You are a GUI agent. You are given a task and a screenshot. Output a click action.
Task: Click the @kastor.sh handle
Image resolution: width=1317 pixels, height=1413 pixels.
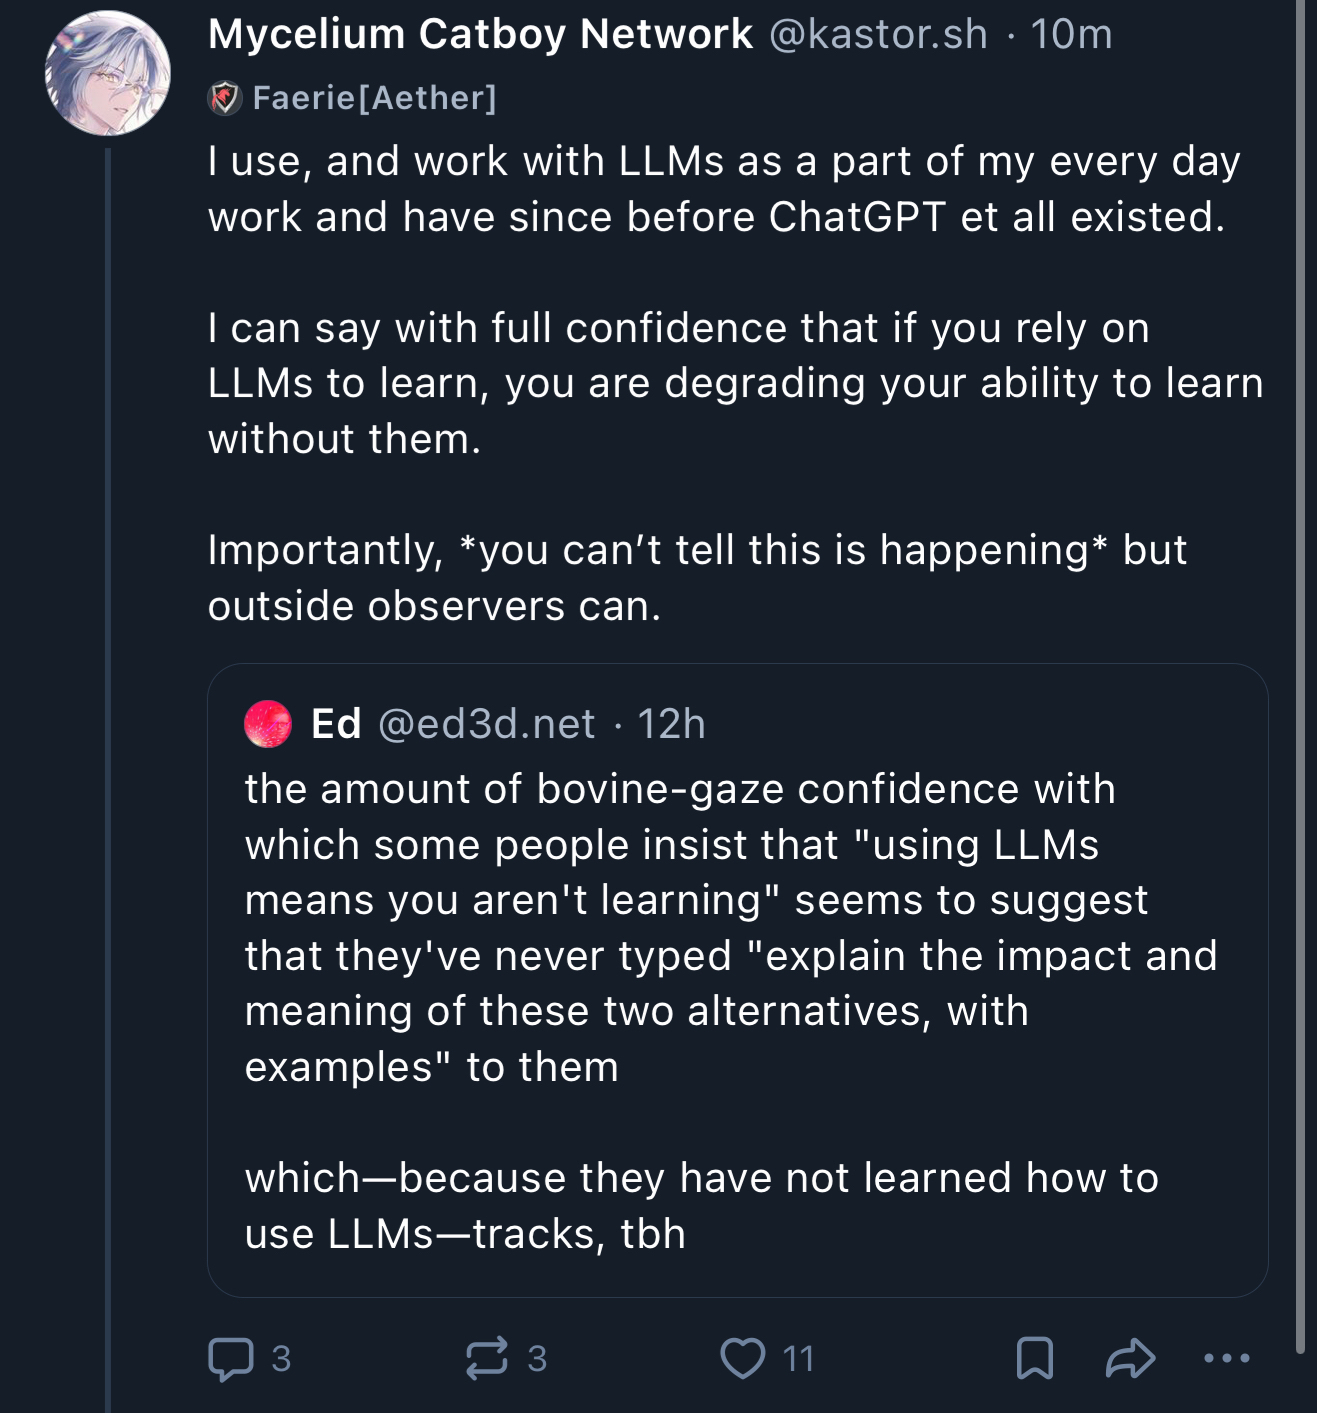[x=878, y=35]
